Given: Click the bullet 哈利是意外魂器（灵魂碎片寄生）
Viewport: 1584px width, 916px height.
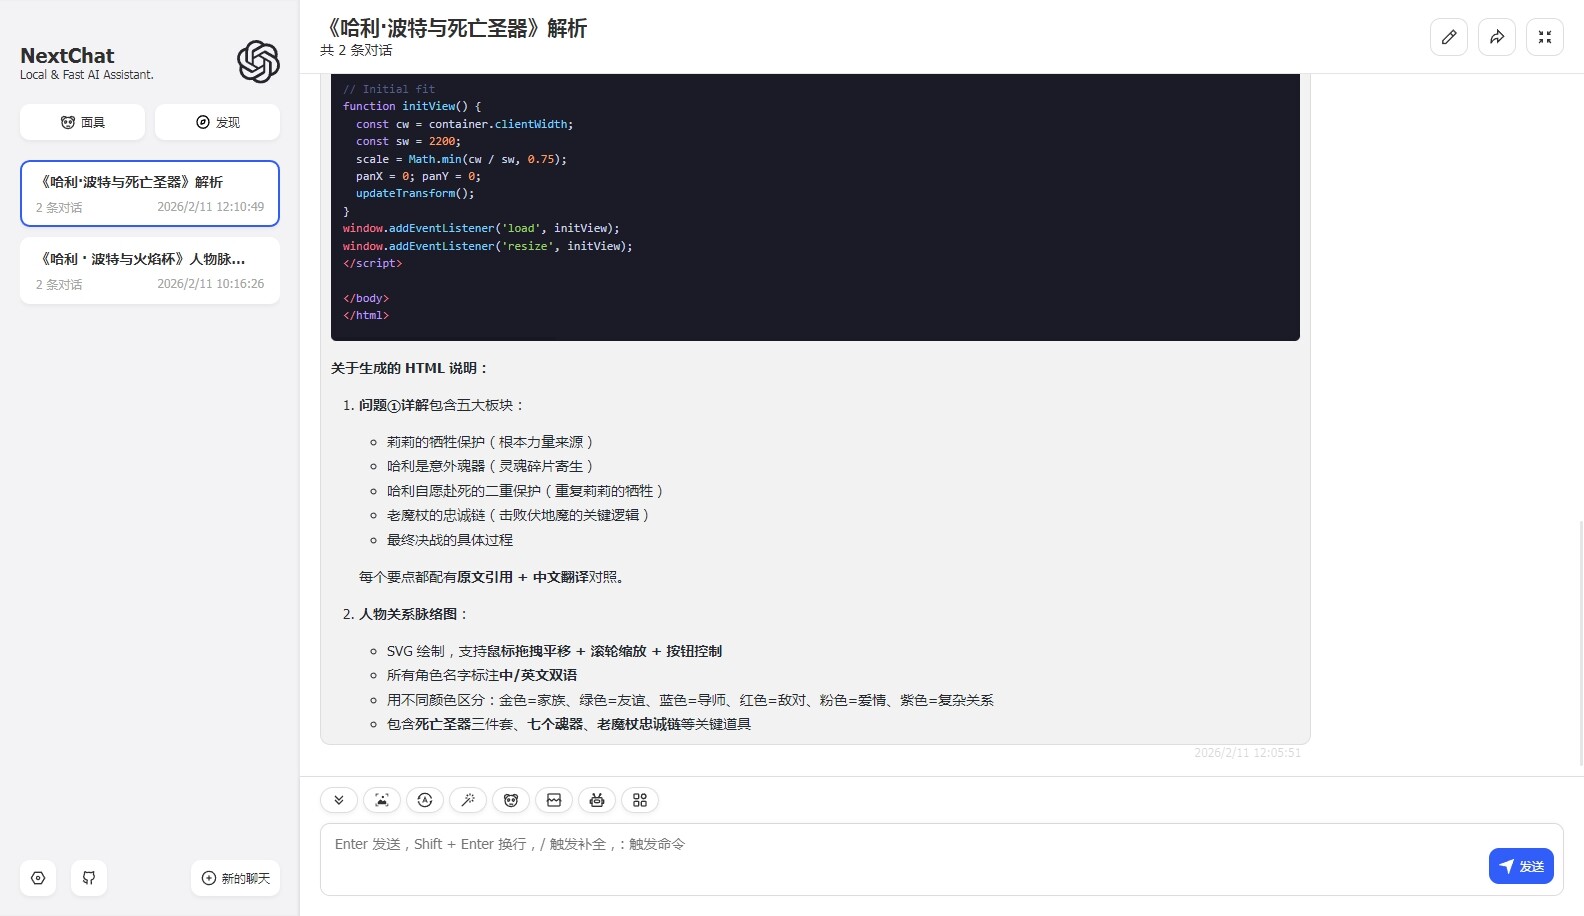Looking at the screenshot, I should coord(490,466).
